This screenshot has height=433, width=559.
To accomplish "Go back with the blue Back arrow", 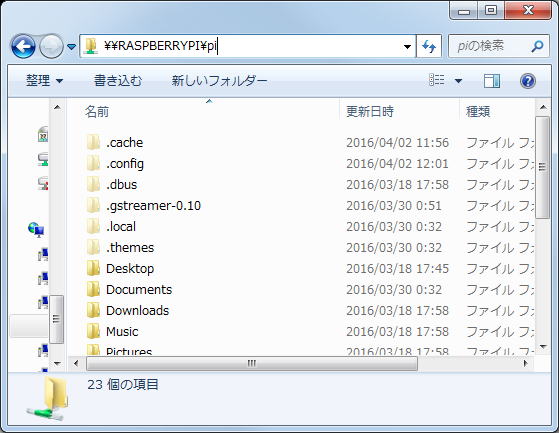I will [23, 46].
